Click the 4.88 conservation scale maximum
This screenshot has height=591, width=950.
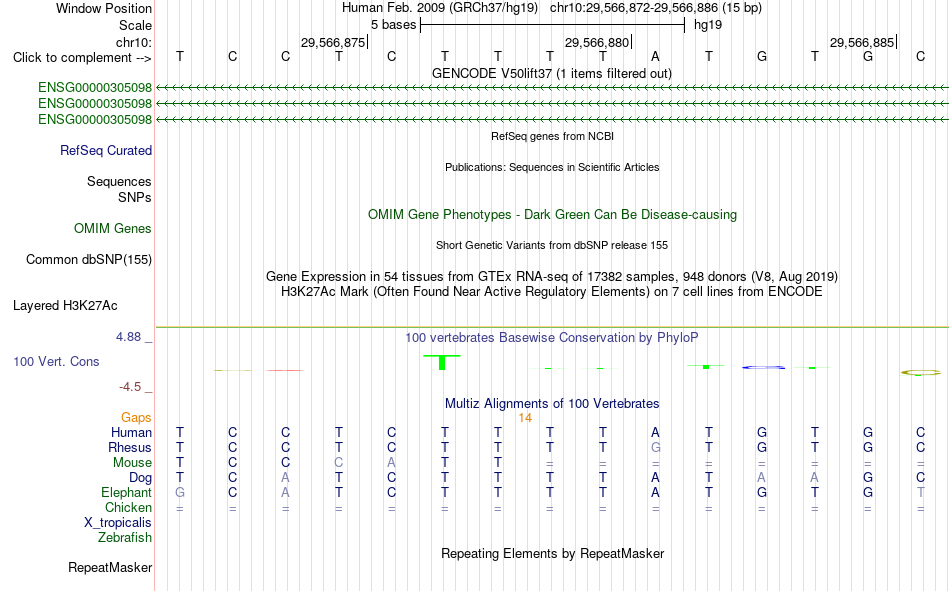pos(128,337)
